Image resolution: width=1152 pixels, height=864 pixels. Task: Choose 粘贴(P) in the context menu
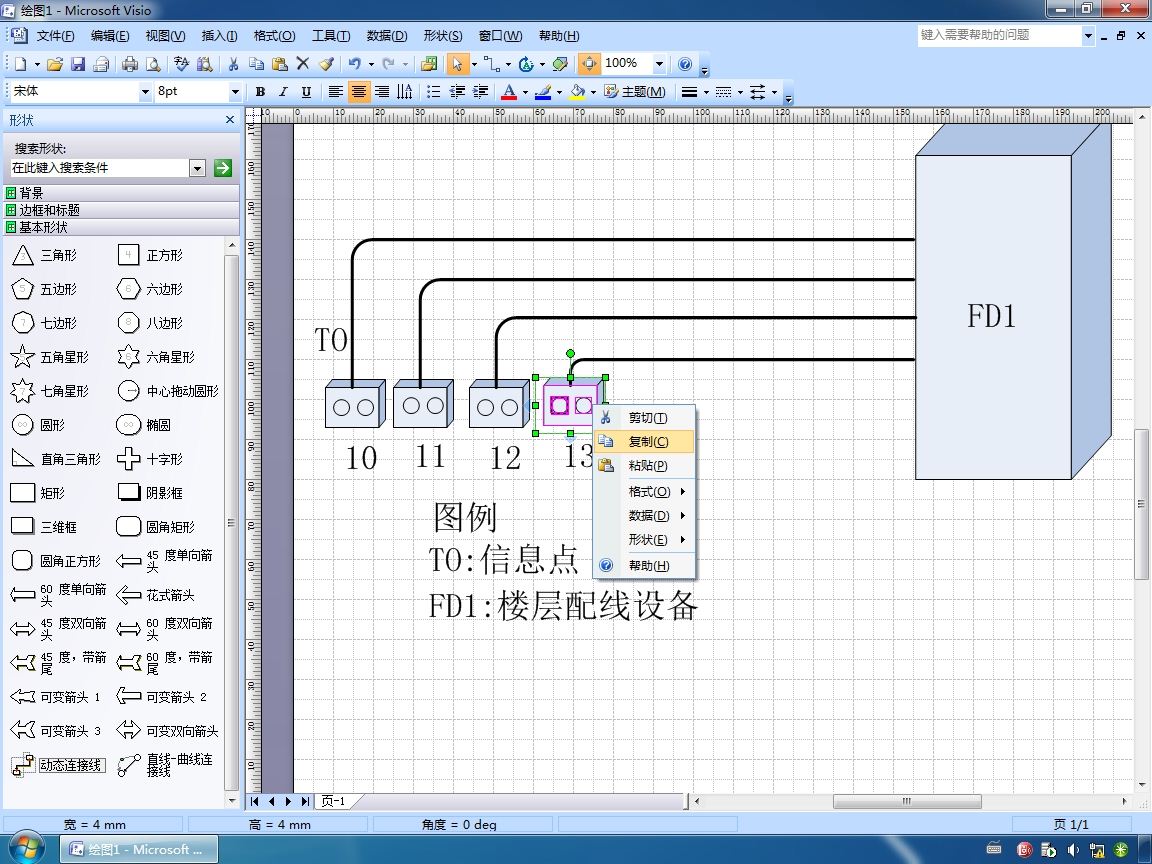tap(644, 465)
